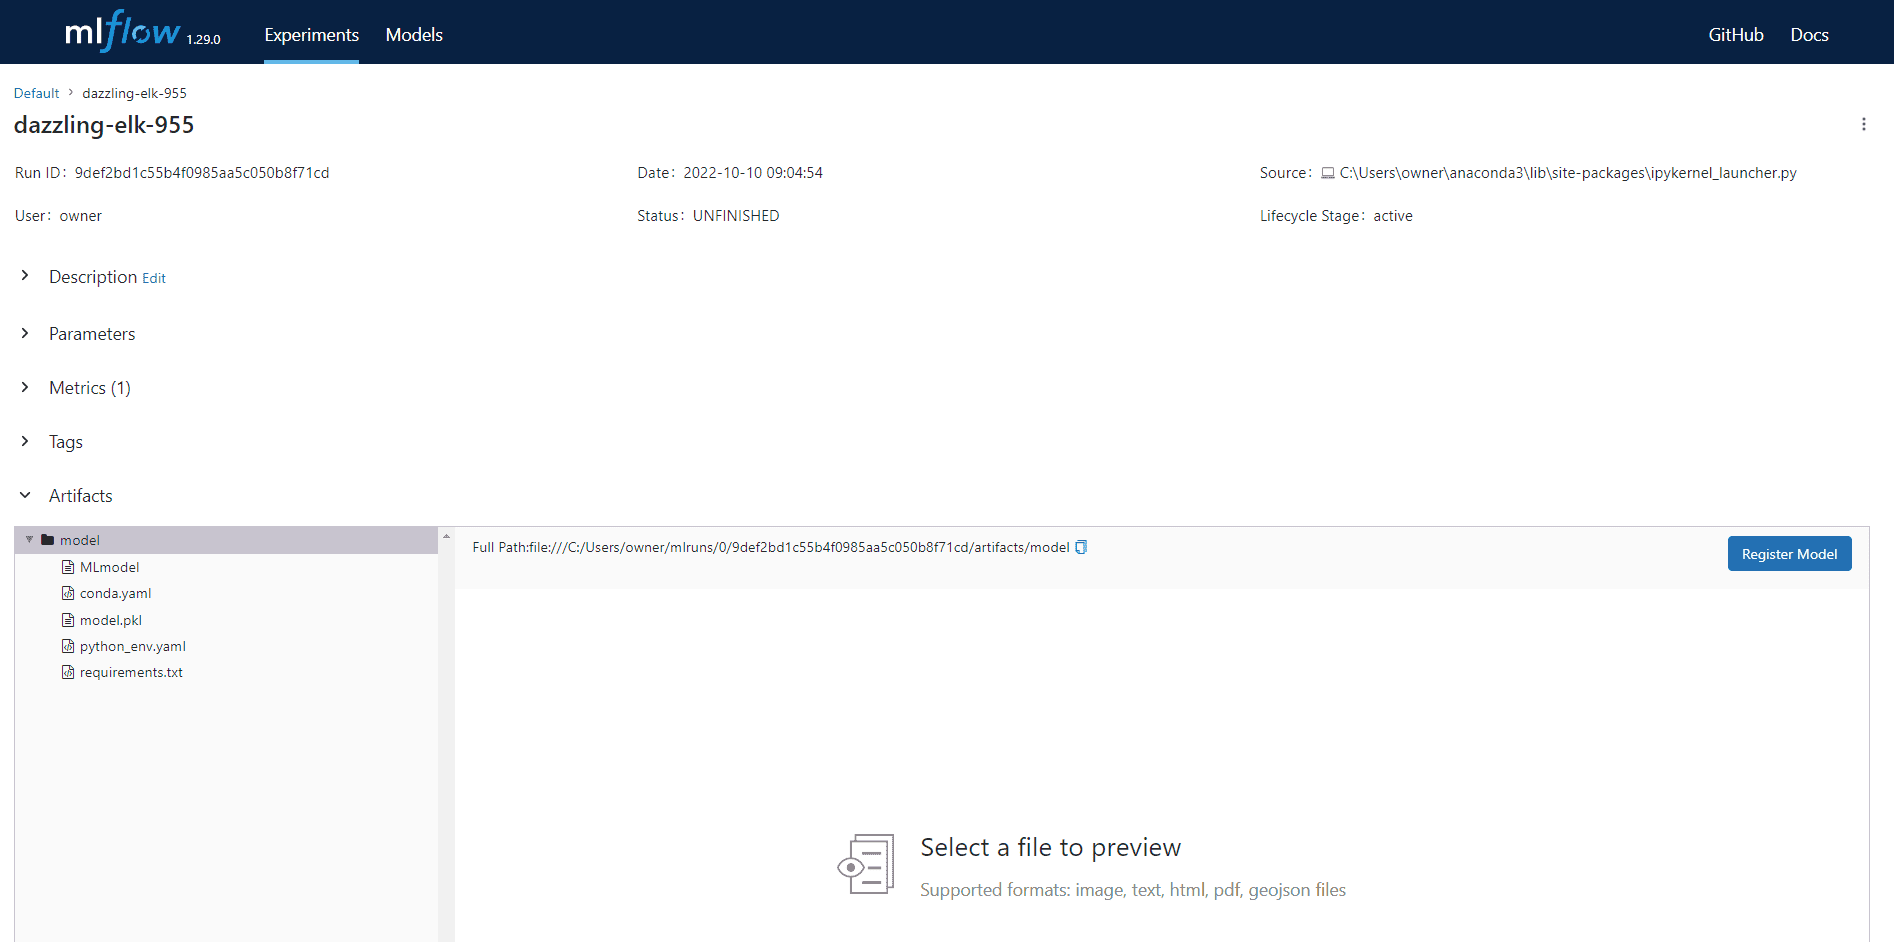This screenshot has height=942, width=1894.
Task: Expand the Metrics (1) section
Action: [x=26, y=387]
